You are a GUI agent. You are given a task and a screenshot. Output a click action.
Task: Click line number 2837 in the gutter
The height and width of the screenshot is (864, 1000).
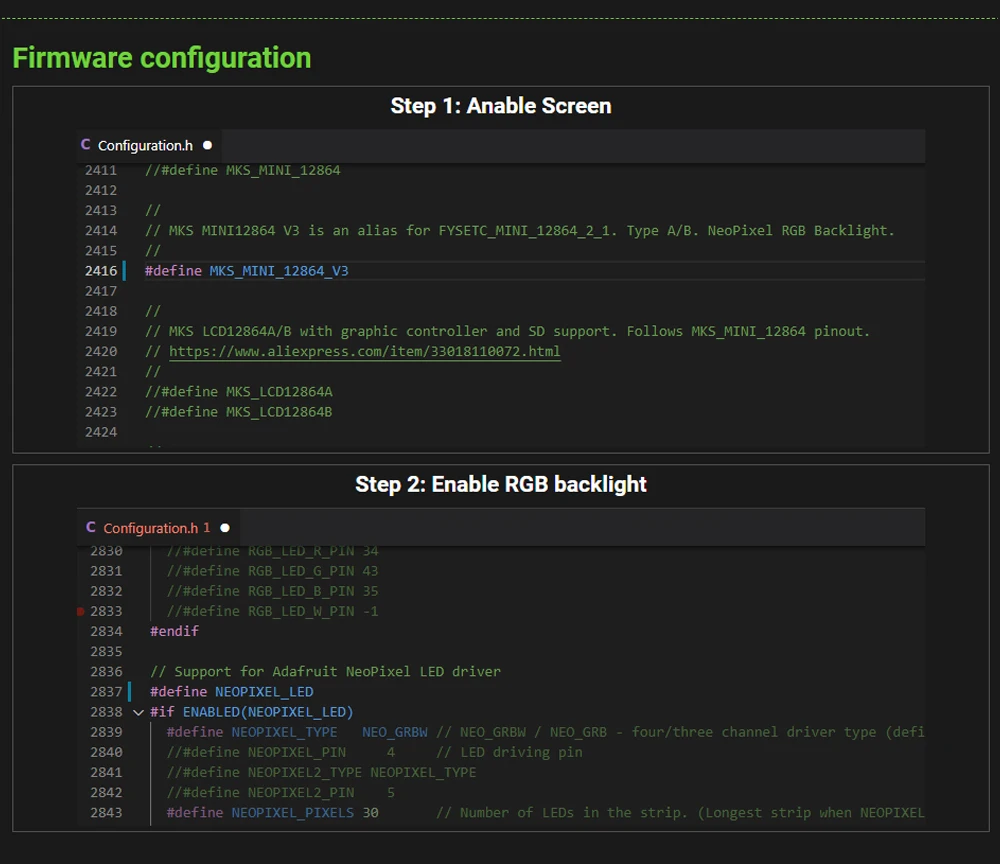[106, 692]
